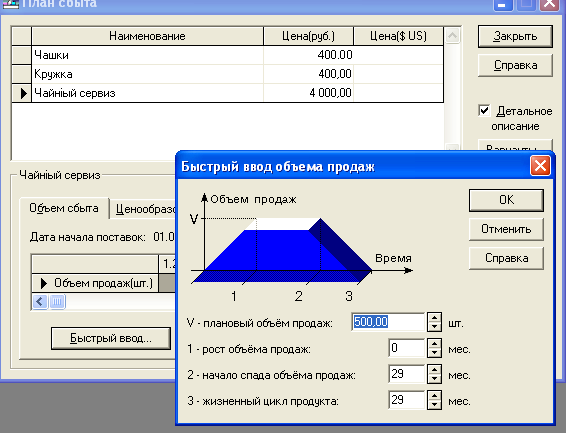Screen dimensions: 566x433
Task: Open Справка in the План сбыта window
Action: tap(515, 66)
